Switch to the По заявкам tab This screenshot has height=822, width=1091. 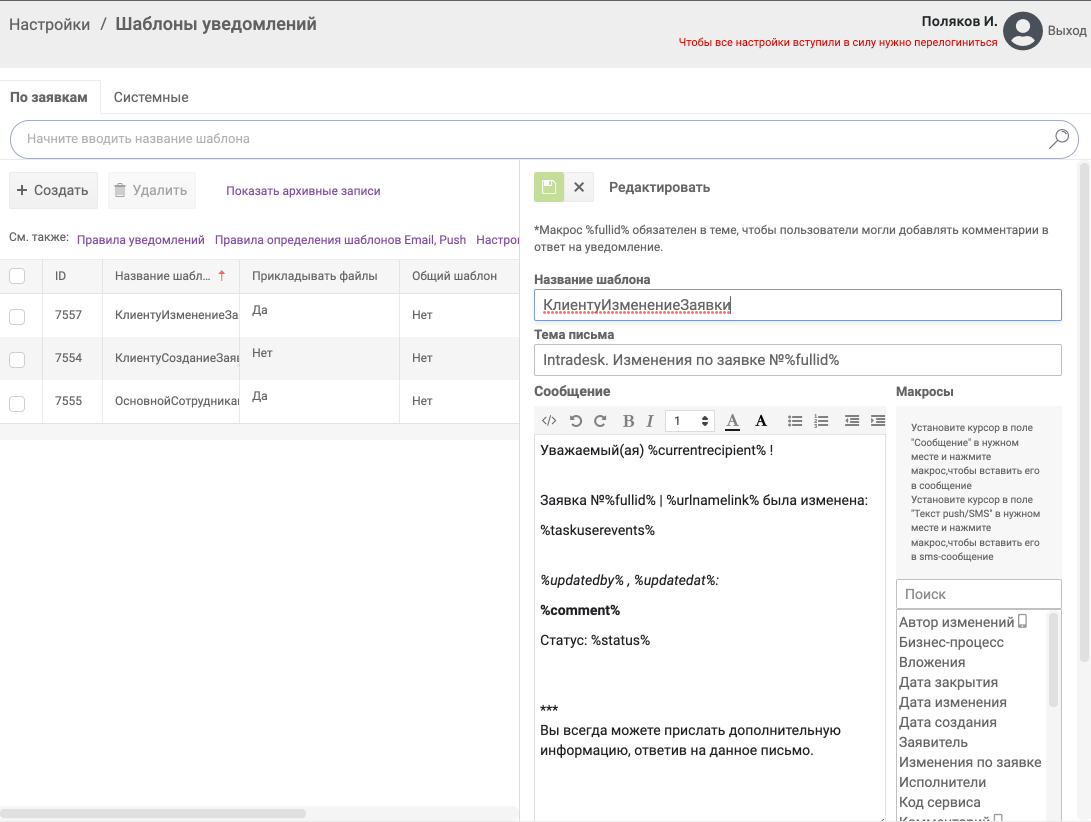click(x=49, y=97)
